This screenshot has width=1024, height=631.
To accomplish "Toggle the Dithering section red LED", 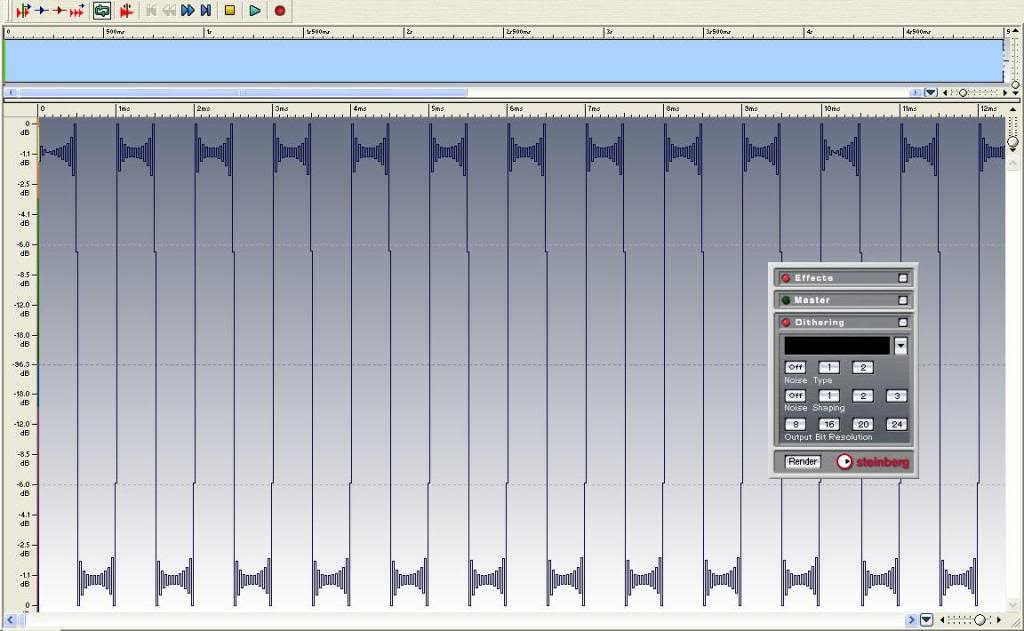I will (785, 322).
